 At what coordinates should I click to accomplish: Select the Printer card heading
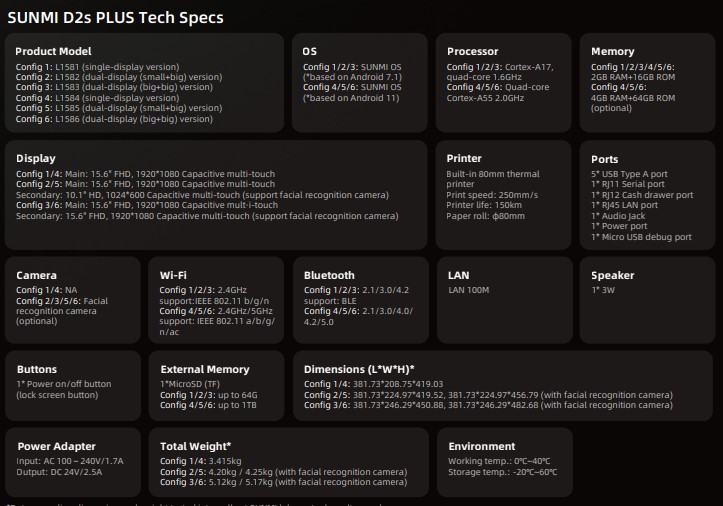463,158
